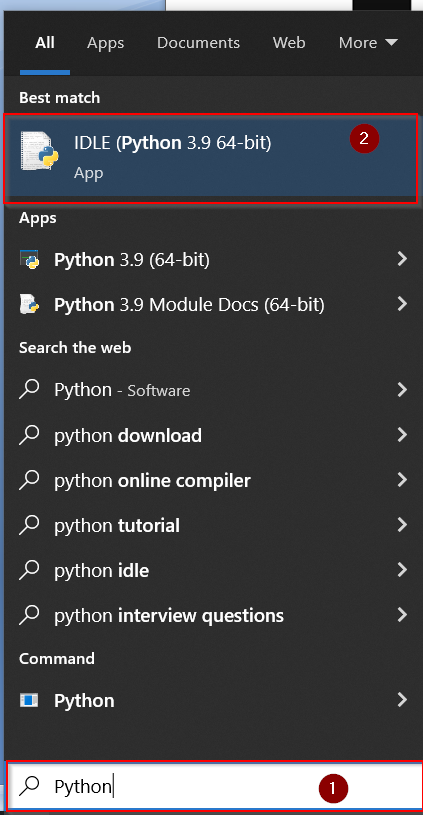This screenshot has width=423, height=815.
Task: Select the All tab
Action: point(45,43)
